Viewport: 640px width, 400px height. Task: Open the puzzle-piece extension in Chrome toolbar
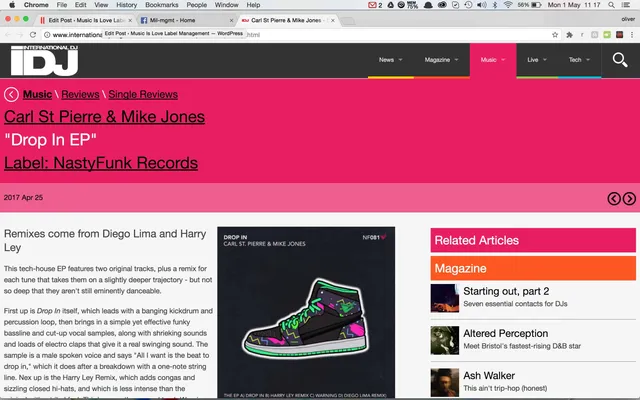569,35
